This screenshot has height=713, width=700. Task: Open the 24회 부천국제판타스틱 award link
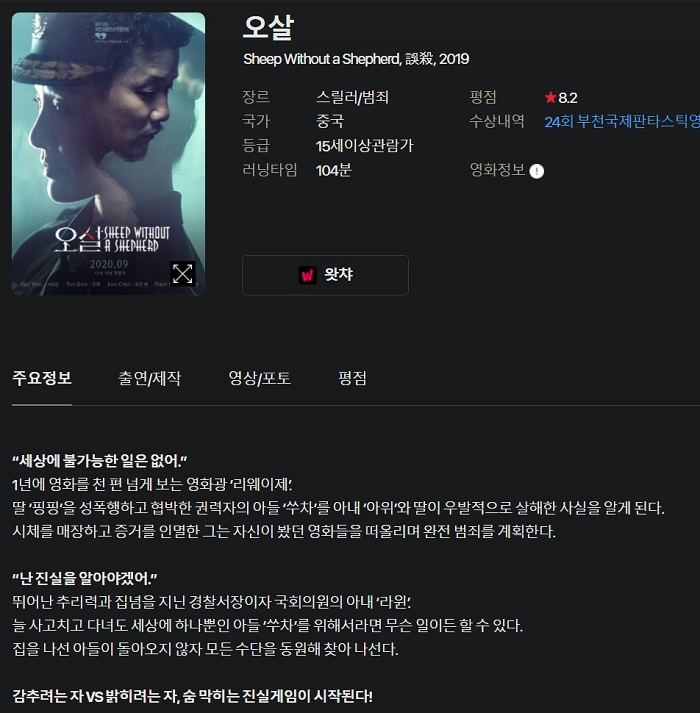point(622,121)
